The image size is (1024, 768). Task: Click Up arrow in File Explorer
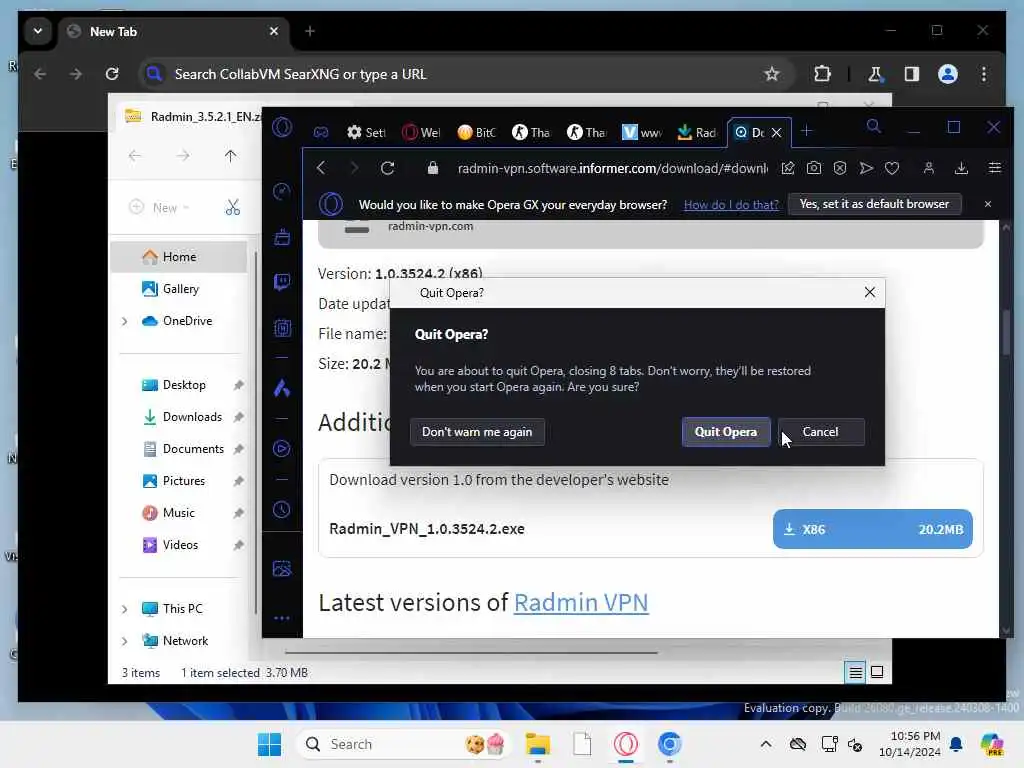coord(230,155)
